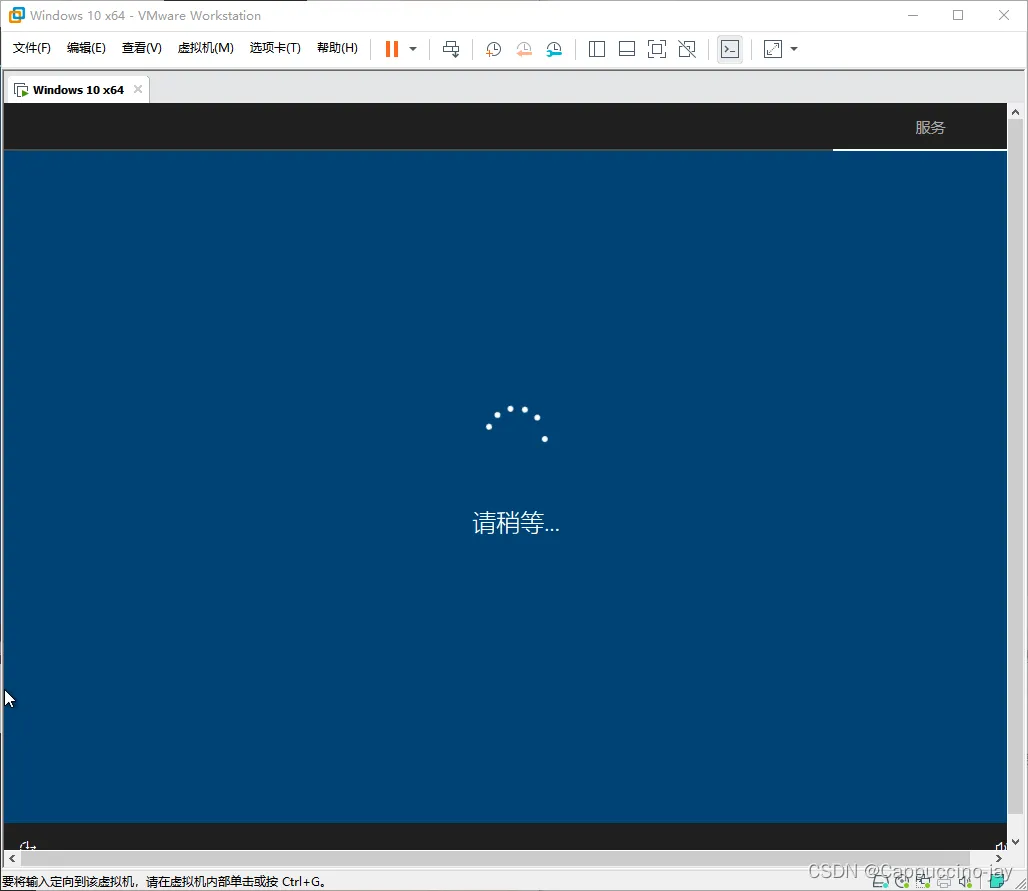
Task: Toggle the library sidebar panel
Action: click(597, 49)
